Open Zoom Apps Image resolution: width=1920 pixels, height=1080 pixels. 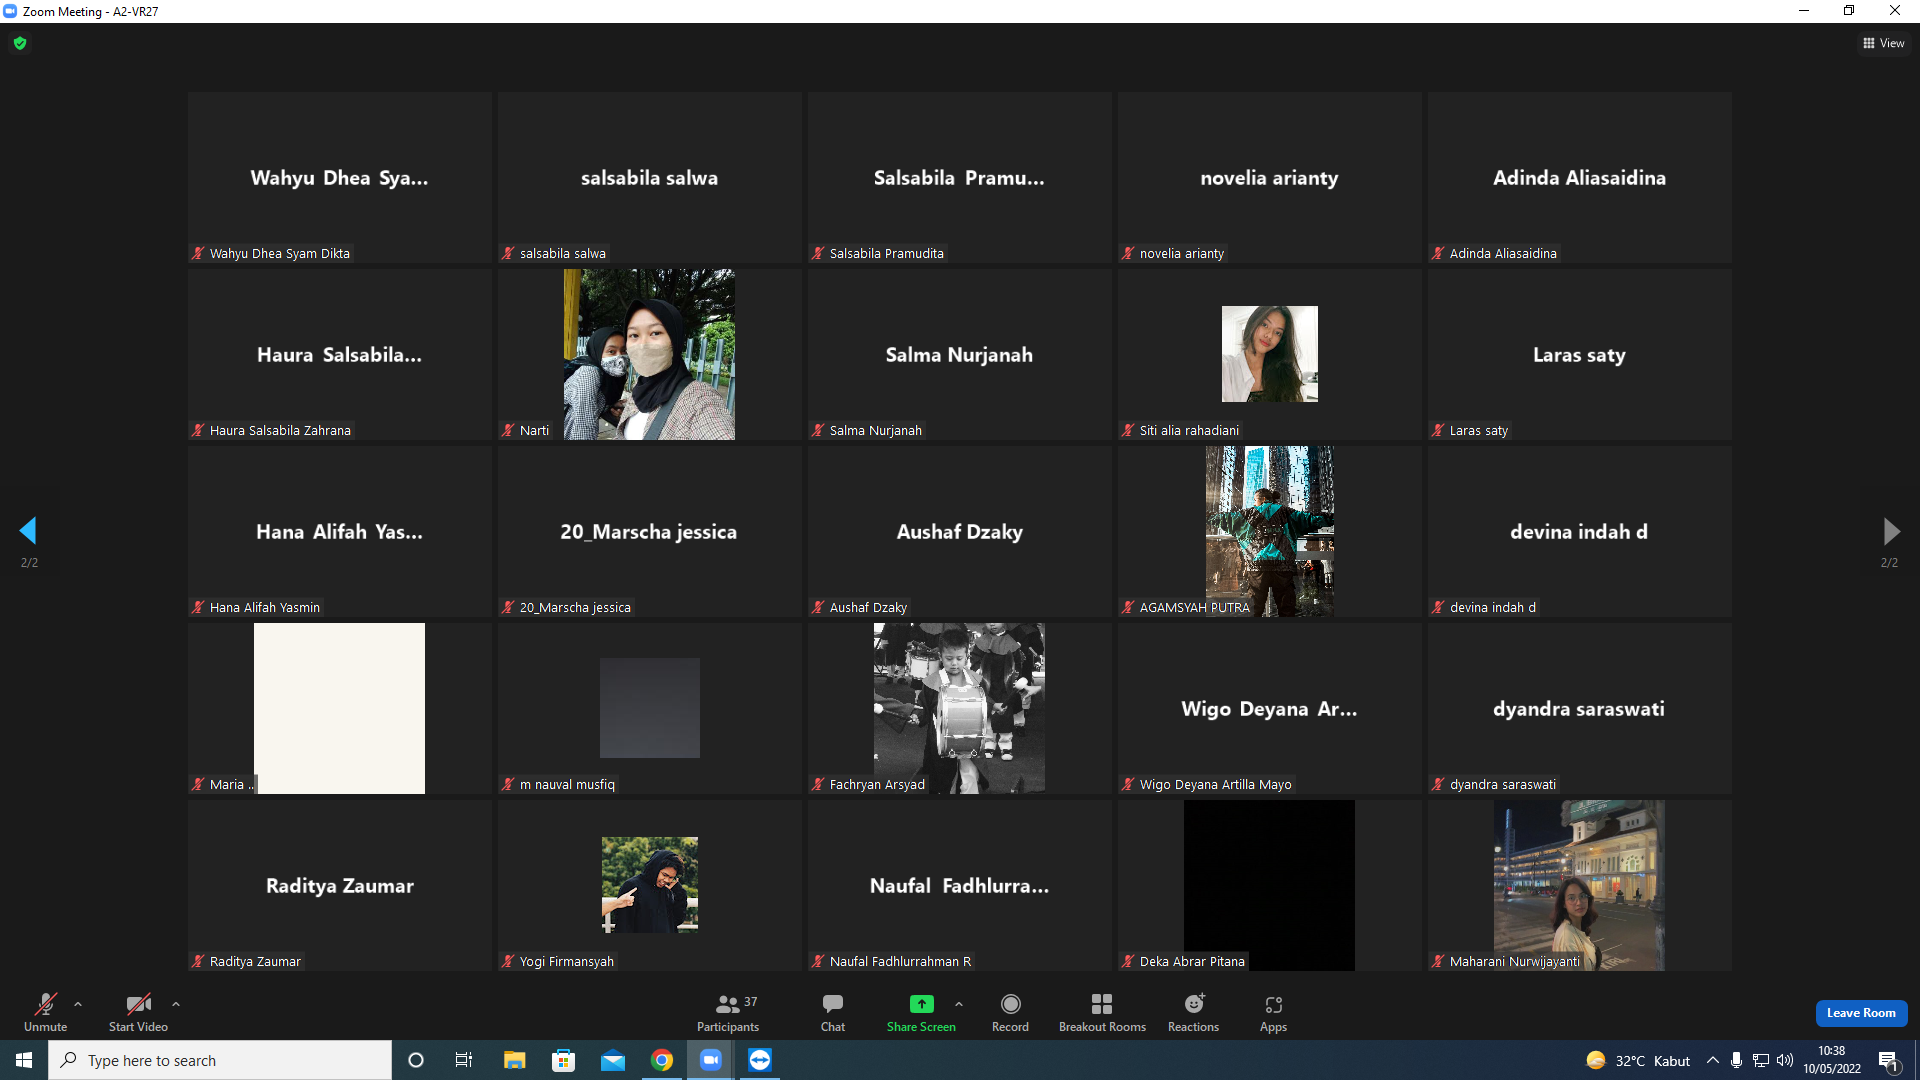point(1273,1012)
